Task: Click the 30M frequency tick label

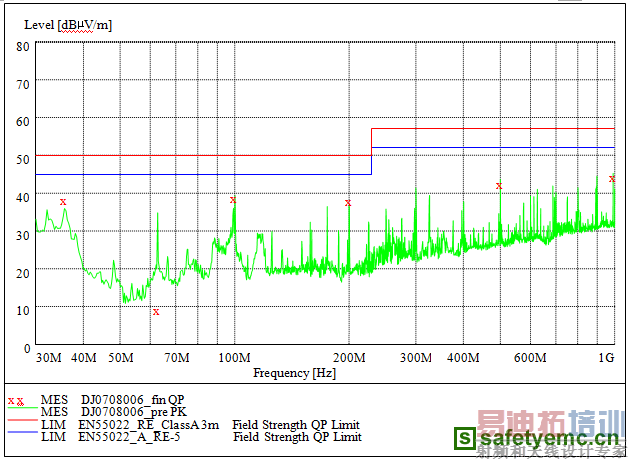Action: click(49, 357)
